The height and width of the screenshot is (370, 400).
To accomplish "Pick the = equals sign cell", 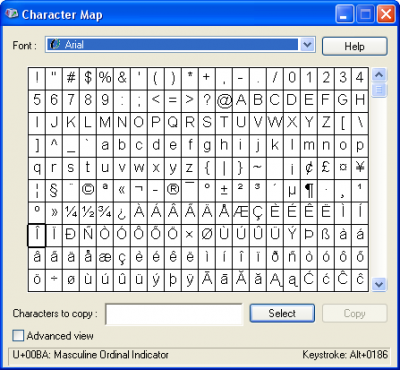I will pyautogui.click(x=173, y=101).
